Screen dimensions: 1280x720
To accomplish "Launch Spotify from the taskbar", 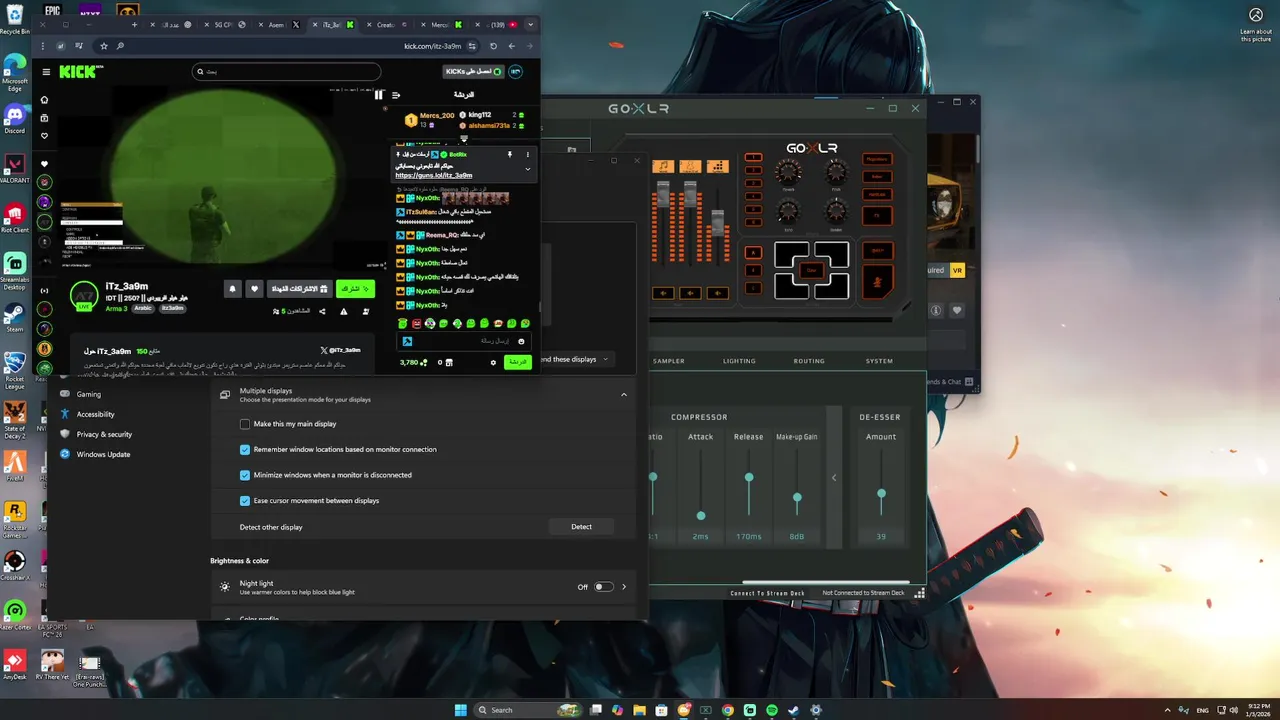I will [772, 710].
